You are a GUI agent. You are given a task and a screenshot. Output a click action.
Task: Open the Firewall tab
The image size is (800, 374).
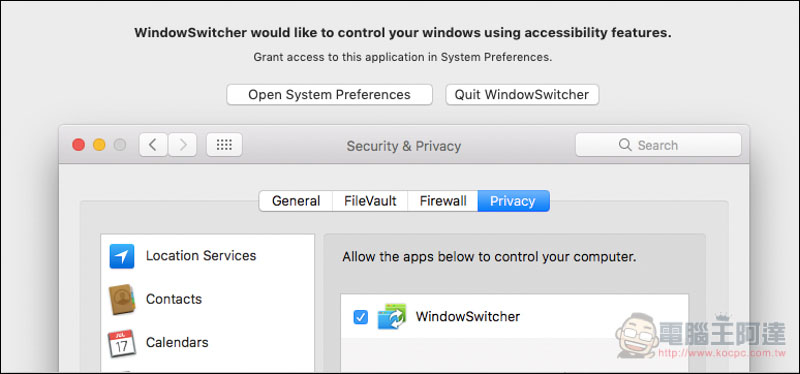click(443, 201)
